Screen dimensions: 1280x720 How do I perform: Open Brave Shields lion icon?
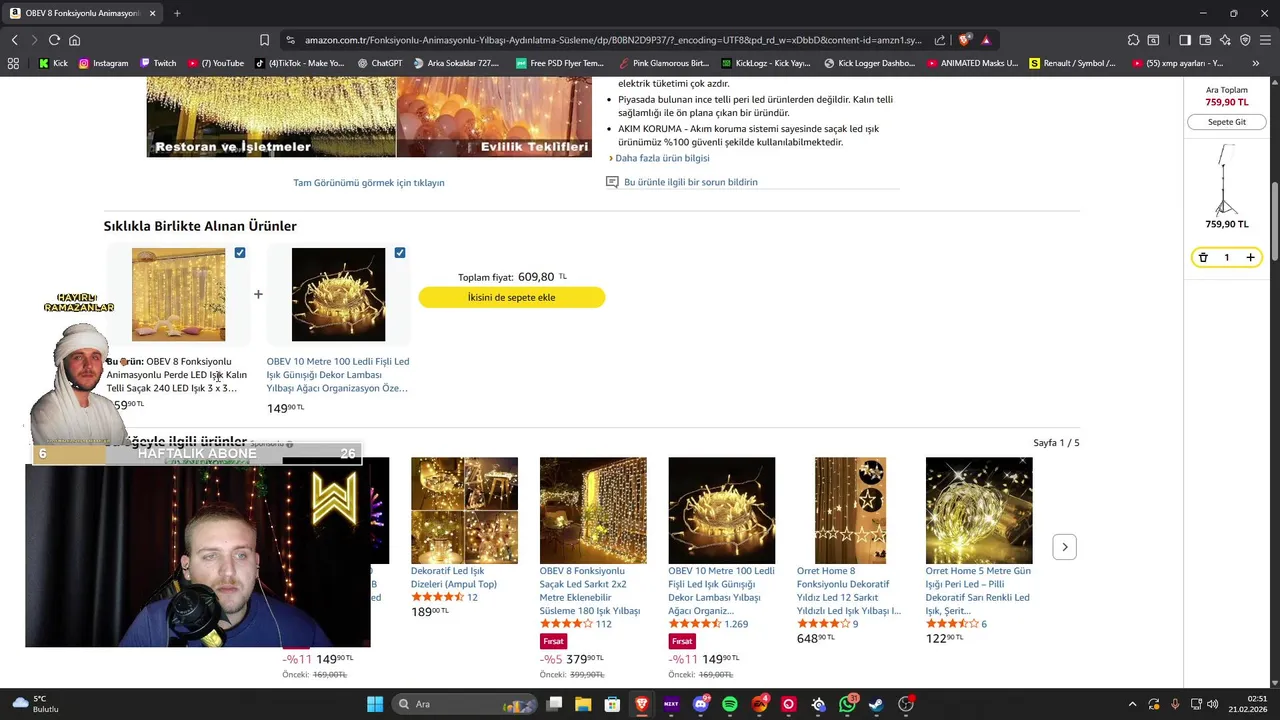964,40
